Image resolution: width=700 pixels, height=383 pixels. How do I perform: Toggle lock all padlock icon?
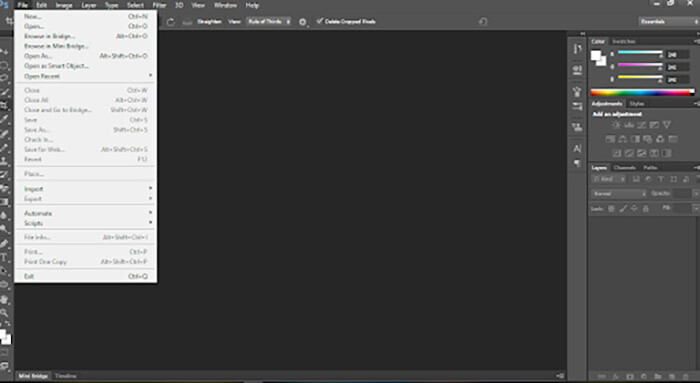pyautogui.click(x=646, y=208)
